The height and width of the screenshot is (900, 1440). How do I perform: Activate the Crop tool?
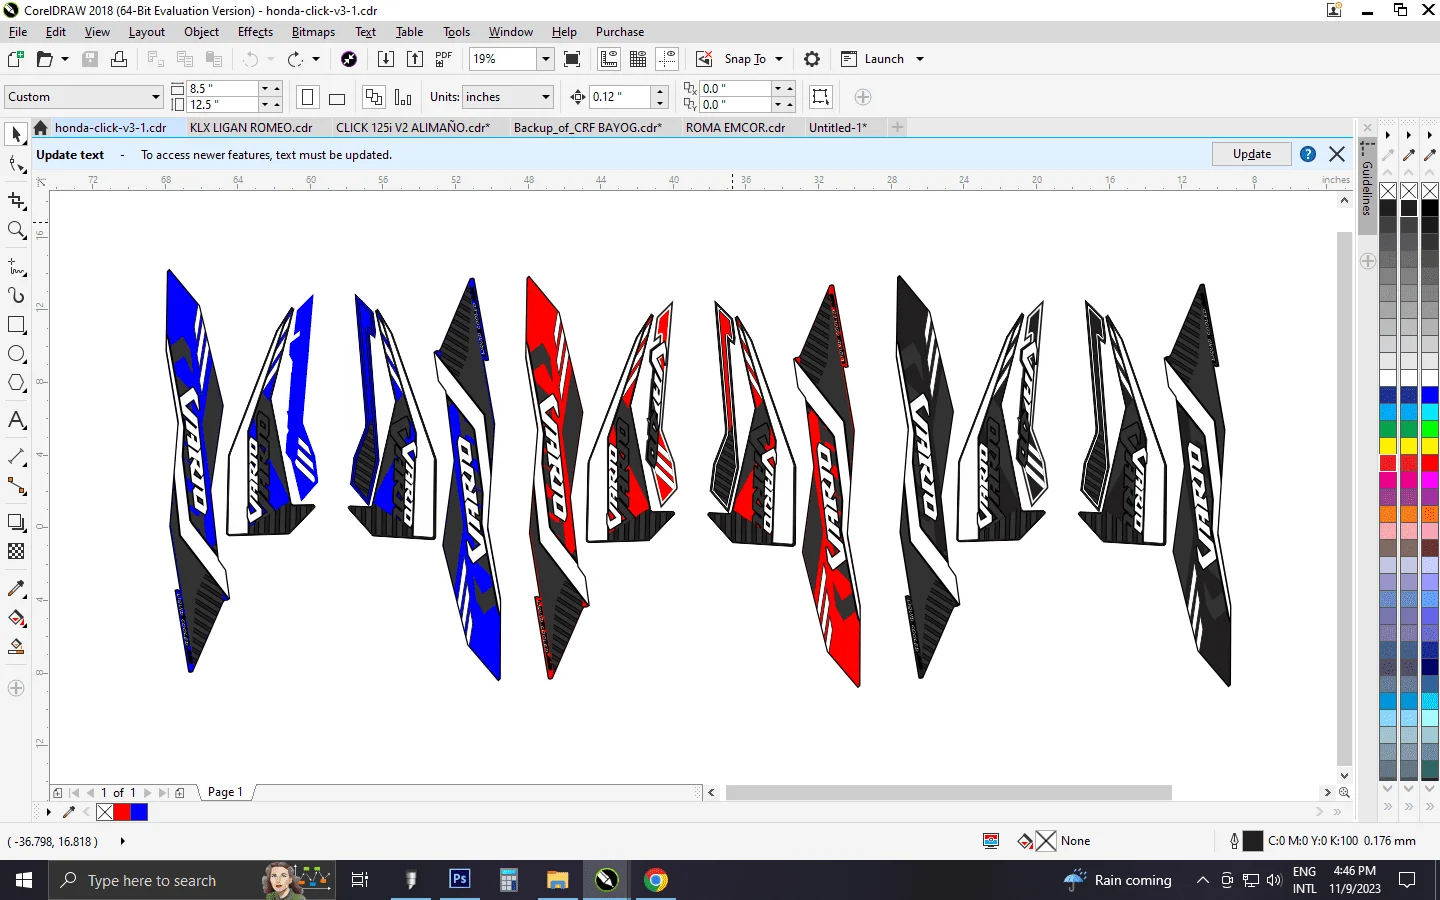tap(16, 201)
